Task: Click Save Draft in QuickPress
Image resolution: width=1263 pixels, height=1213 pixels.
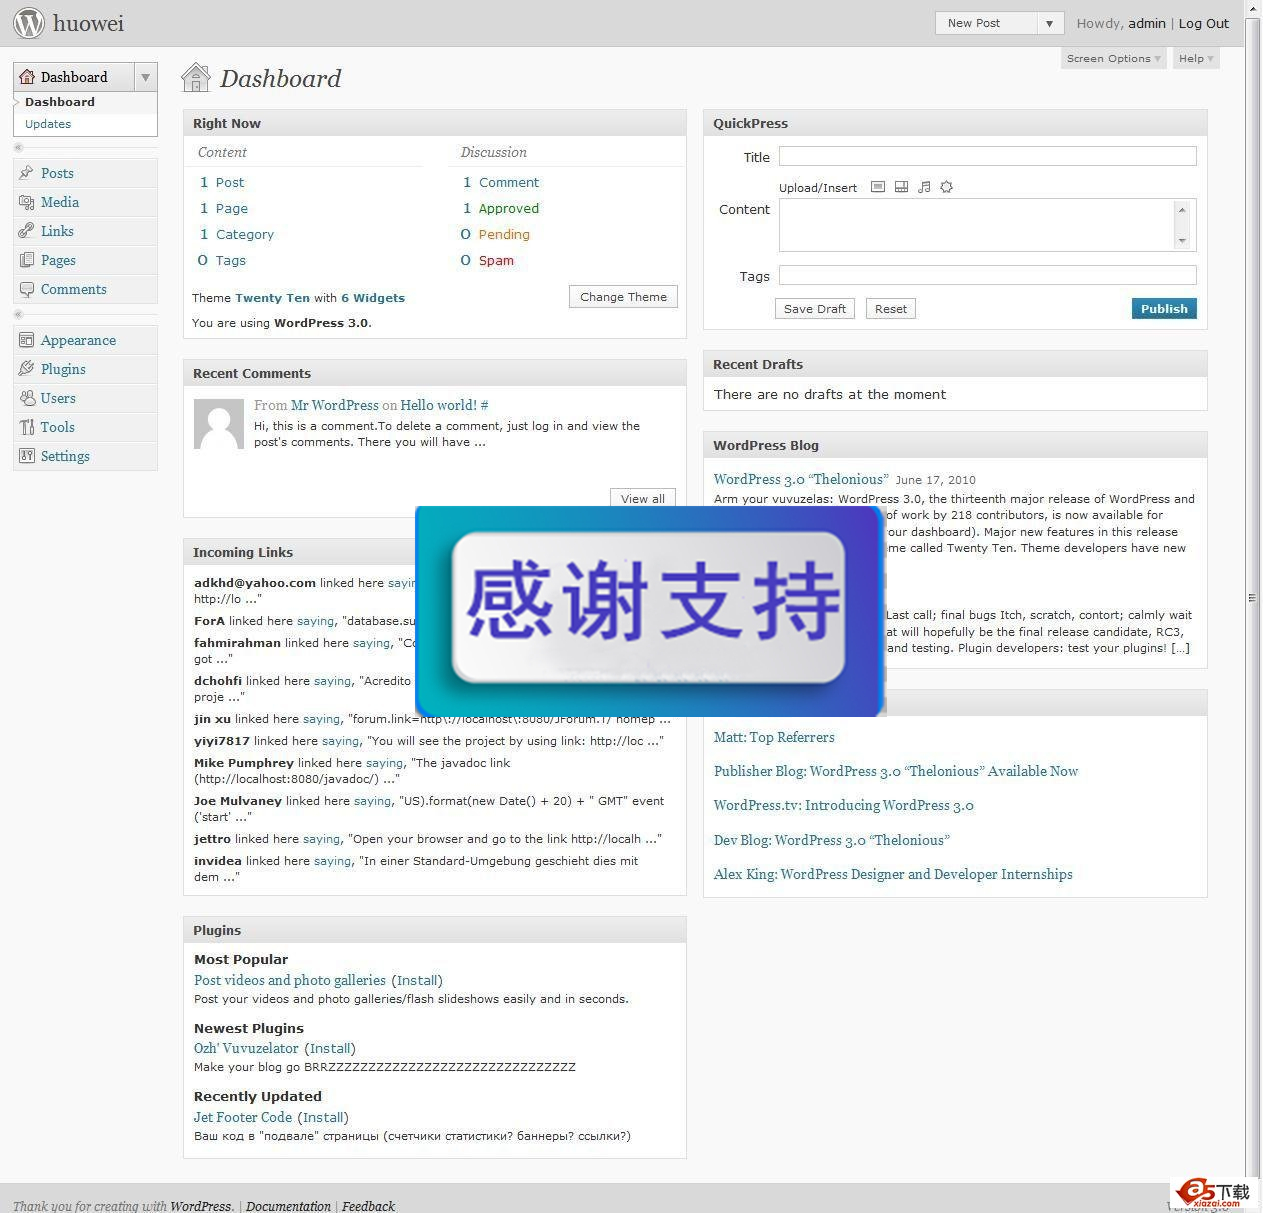Action: point(815,309)
